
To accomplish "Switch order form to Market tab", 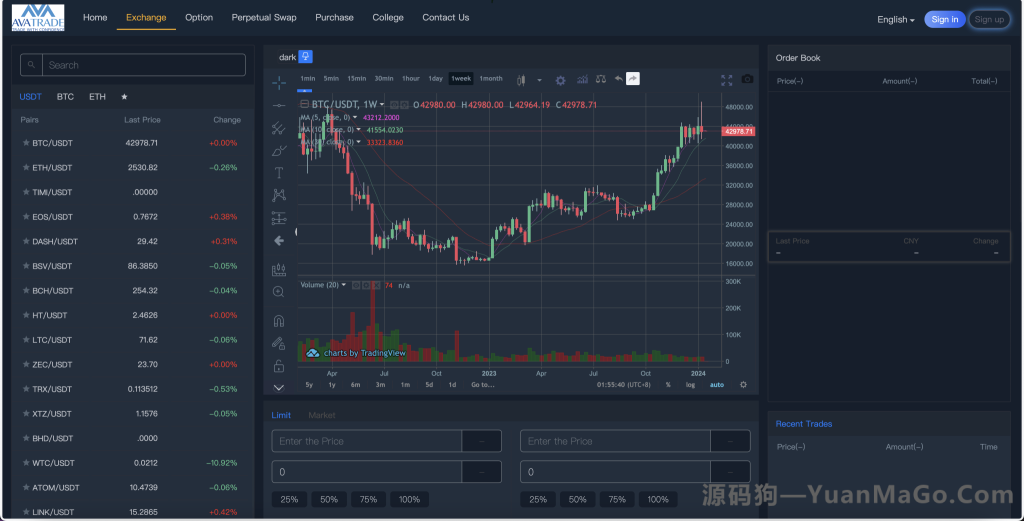I will tap(322, 415).
